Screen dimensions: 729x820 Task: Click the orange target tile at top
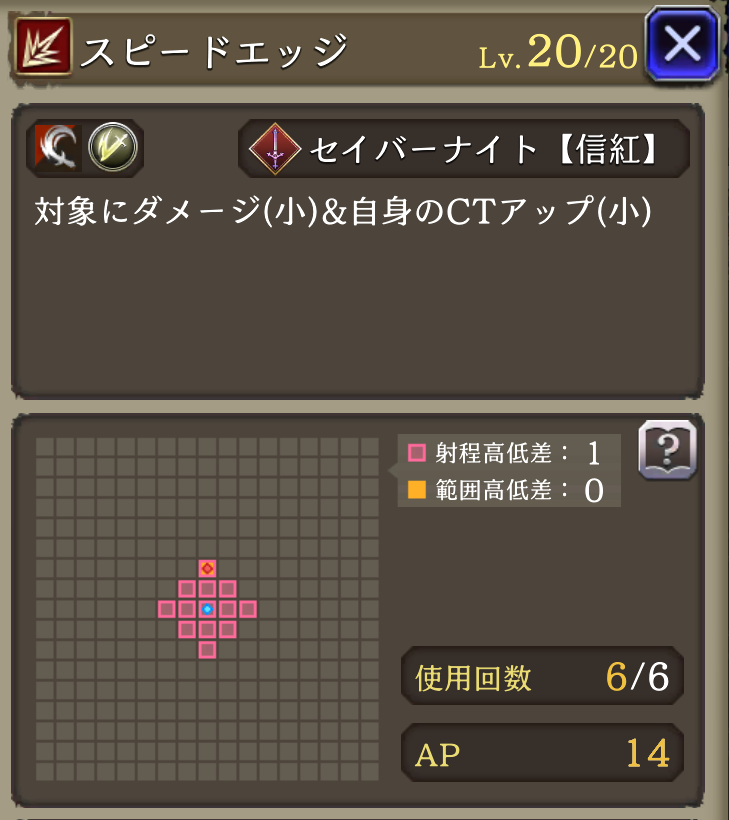coord(208,568)
